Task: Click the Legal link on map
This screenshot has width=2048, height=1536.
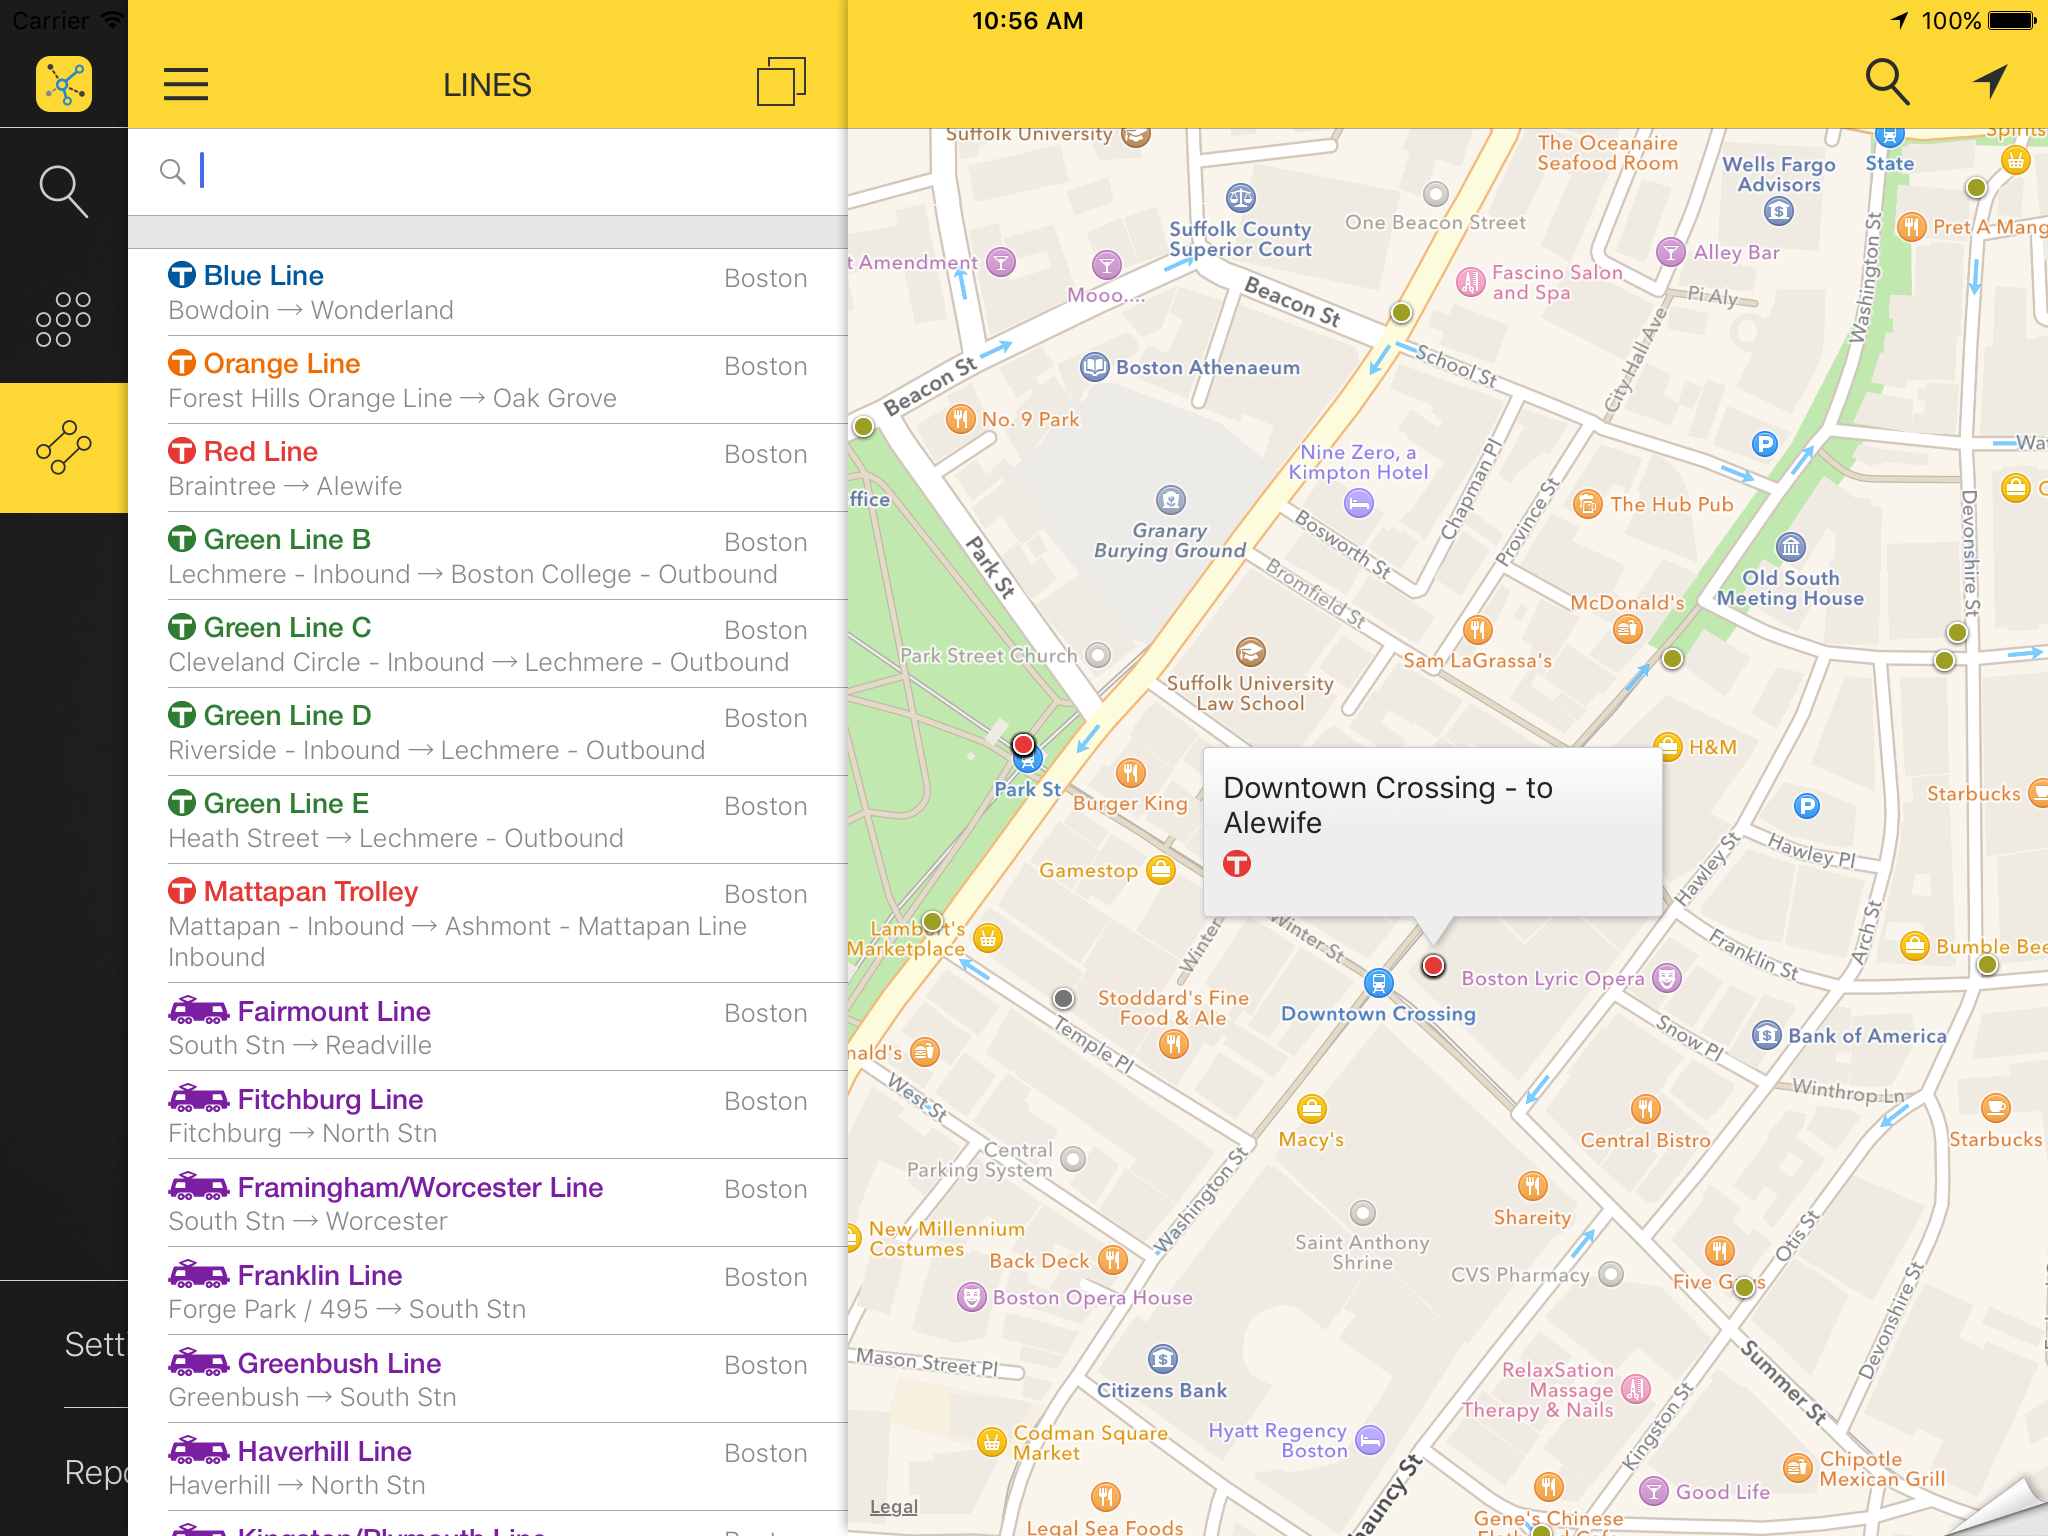Action: point(893,1507)
